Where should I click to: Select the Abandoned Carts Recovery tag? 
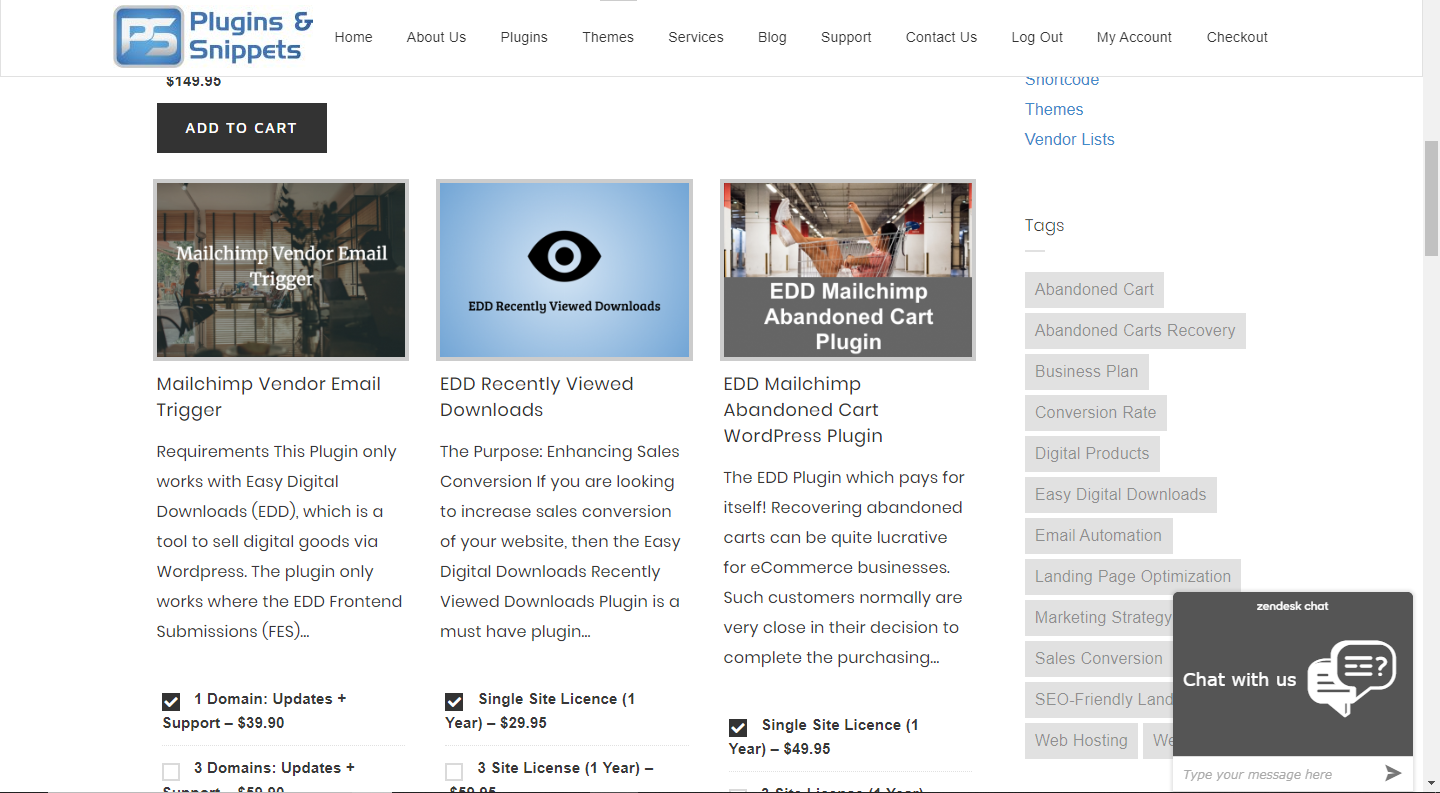pyautogui.click(x=1135, y=331)
